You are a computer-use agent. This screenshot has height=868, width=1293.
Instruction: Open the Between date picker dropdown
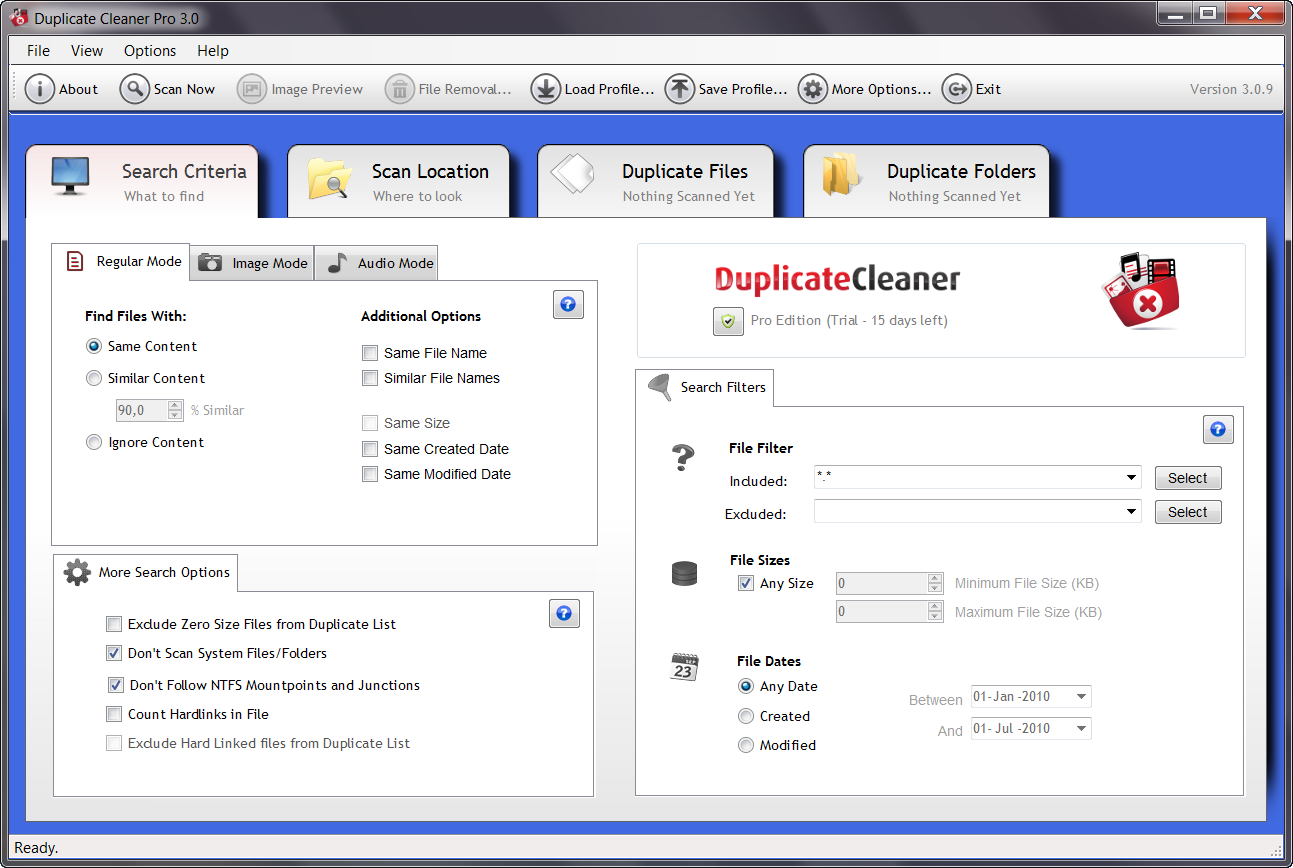coord(1082,696)
